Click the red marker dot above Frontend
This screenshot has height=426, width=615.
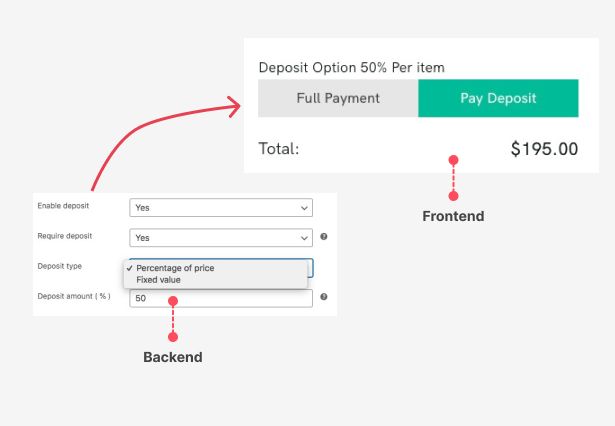(453, 160)
